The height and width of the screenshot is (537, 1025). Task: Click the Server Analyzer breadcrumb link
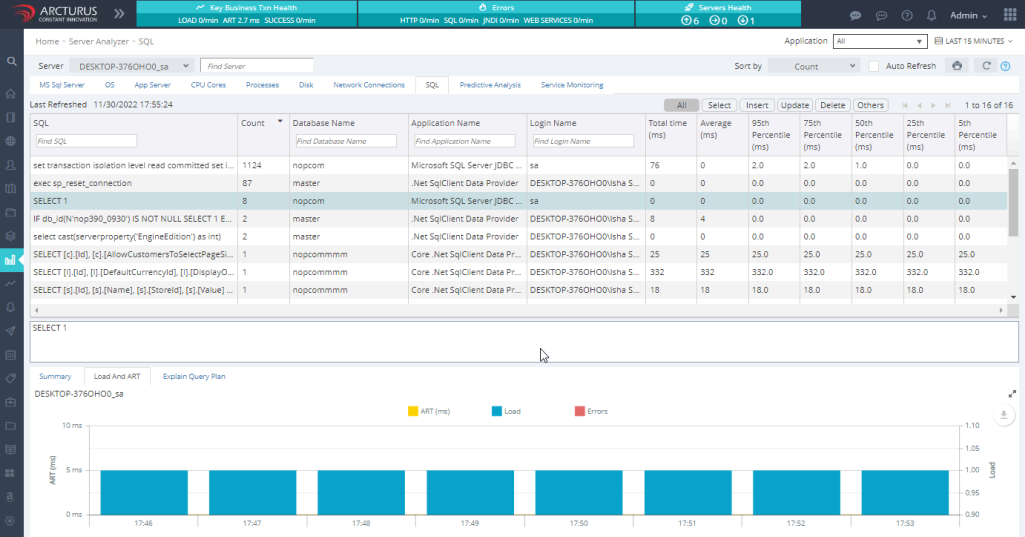(x=99, y=41)
